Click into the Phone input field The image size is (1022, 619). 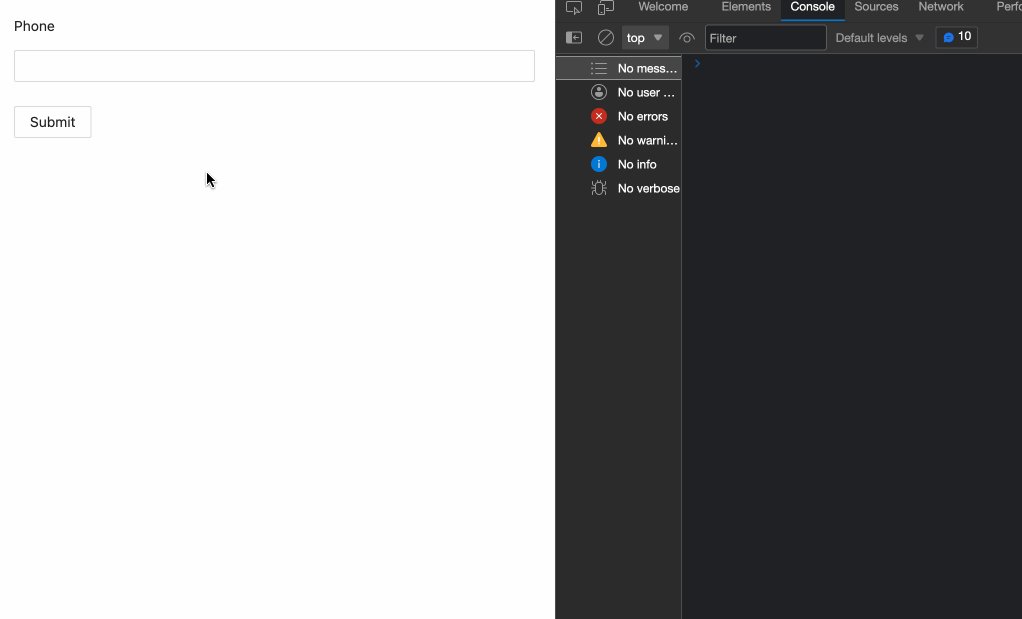[x=274, y=66]
